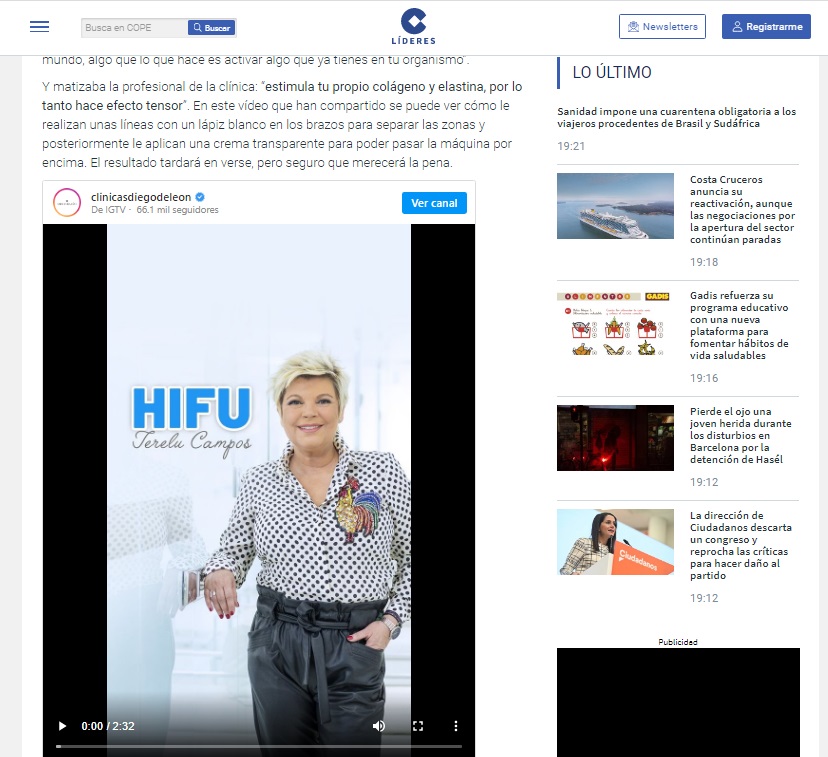The width and height of the screenshot is (828, 757).
Task: Click the Buscar search button
Action: click(211, 28)
